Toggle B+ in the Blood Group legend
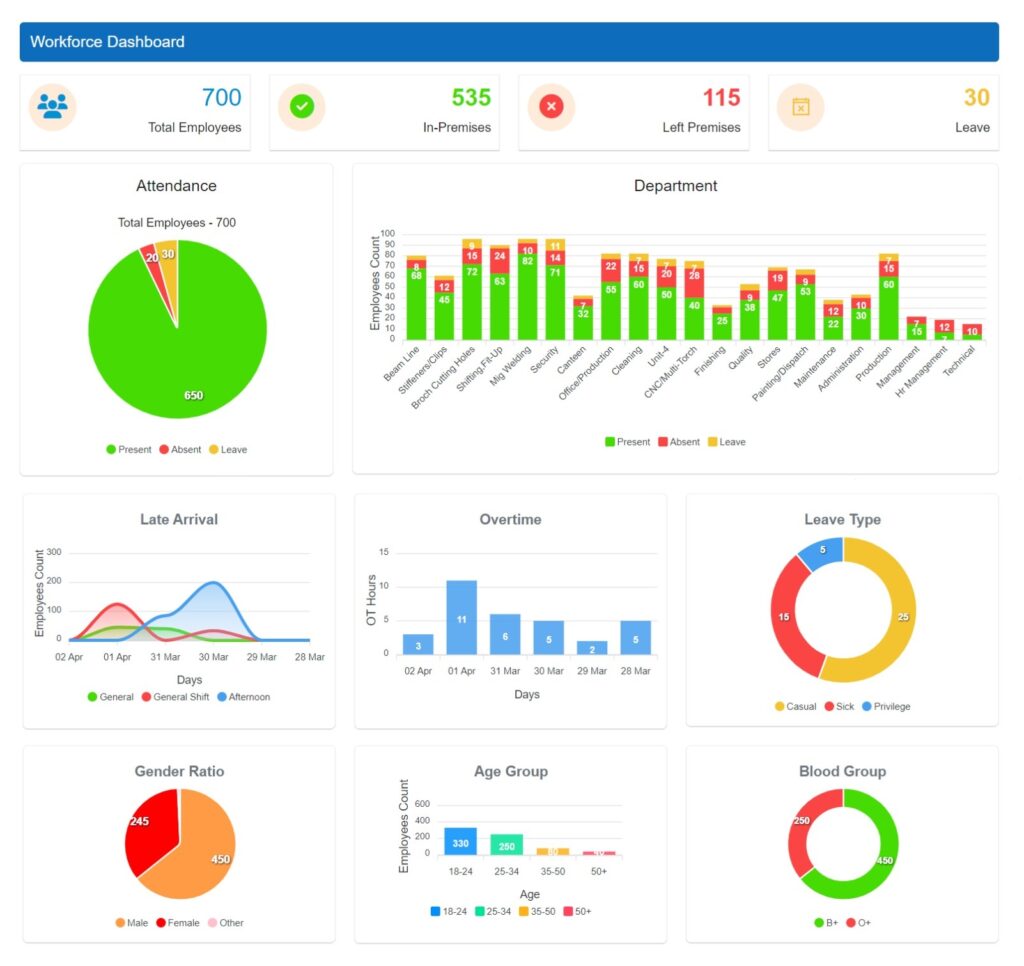 [827, 923]
